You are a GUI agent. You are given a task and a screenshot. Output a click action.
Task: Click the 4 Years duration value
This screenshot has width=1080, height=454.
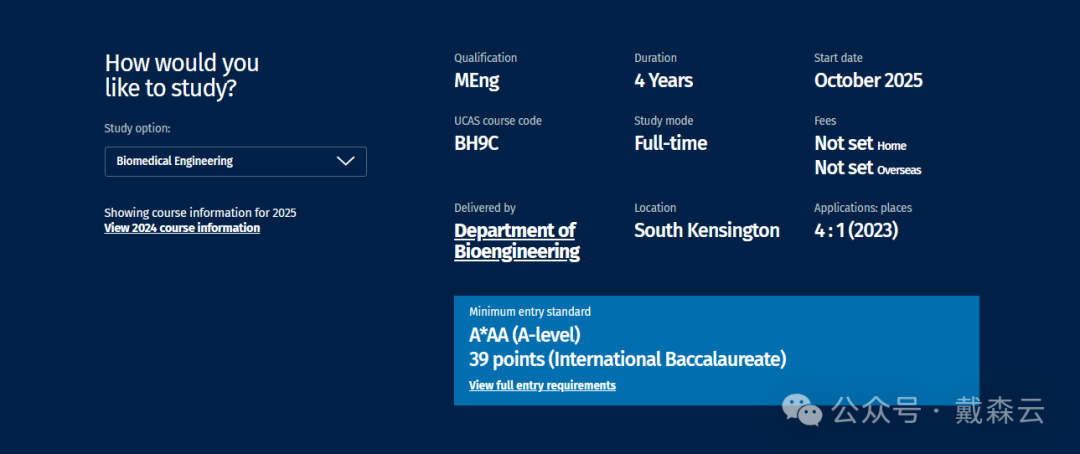pyautogui.click(x=663, y=81)
